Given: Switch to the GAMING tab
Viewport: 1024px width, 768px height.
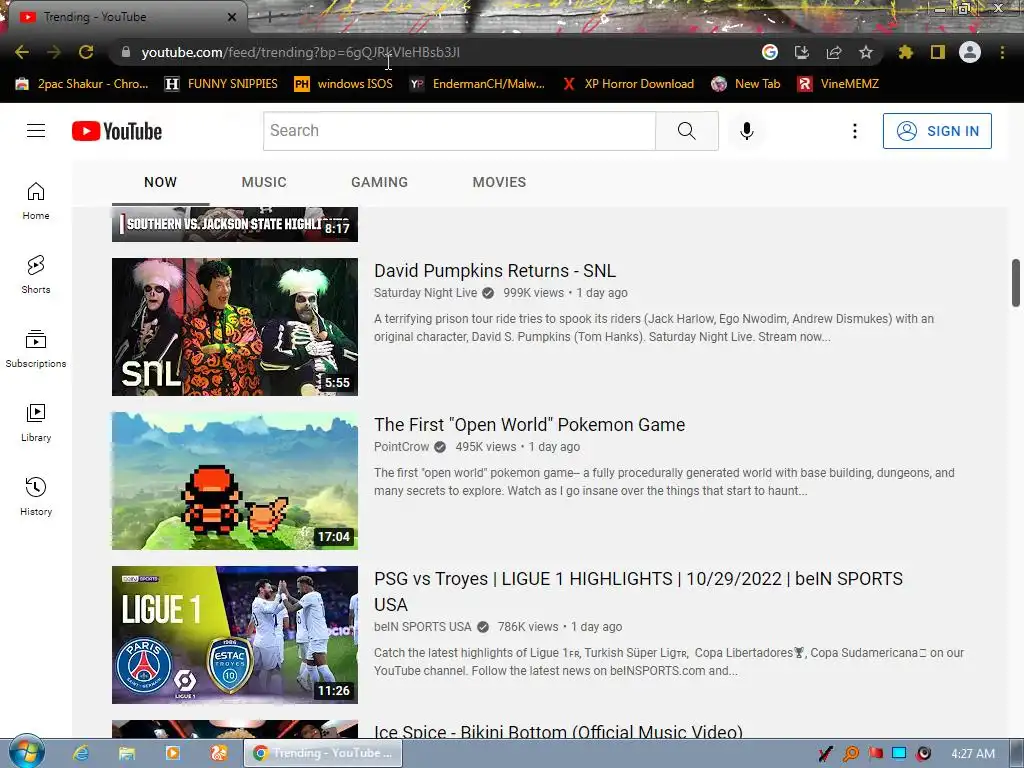Looking at the screenshot, I should coord(379,182).
